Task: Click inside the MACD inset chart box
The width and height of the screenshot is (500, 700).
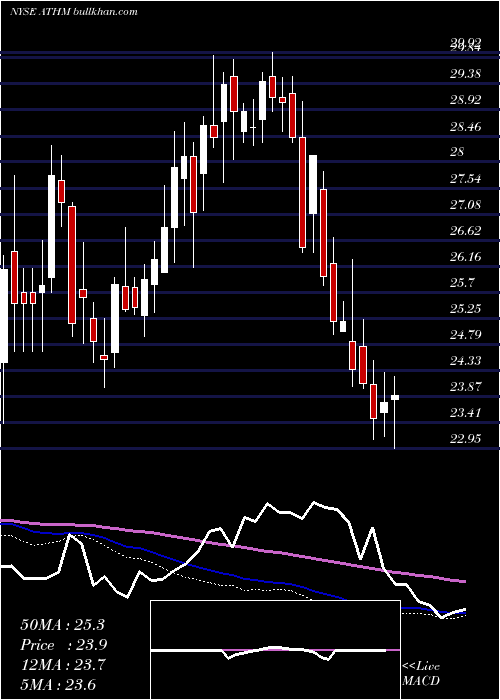Action: tap(275, 650)
